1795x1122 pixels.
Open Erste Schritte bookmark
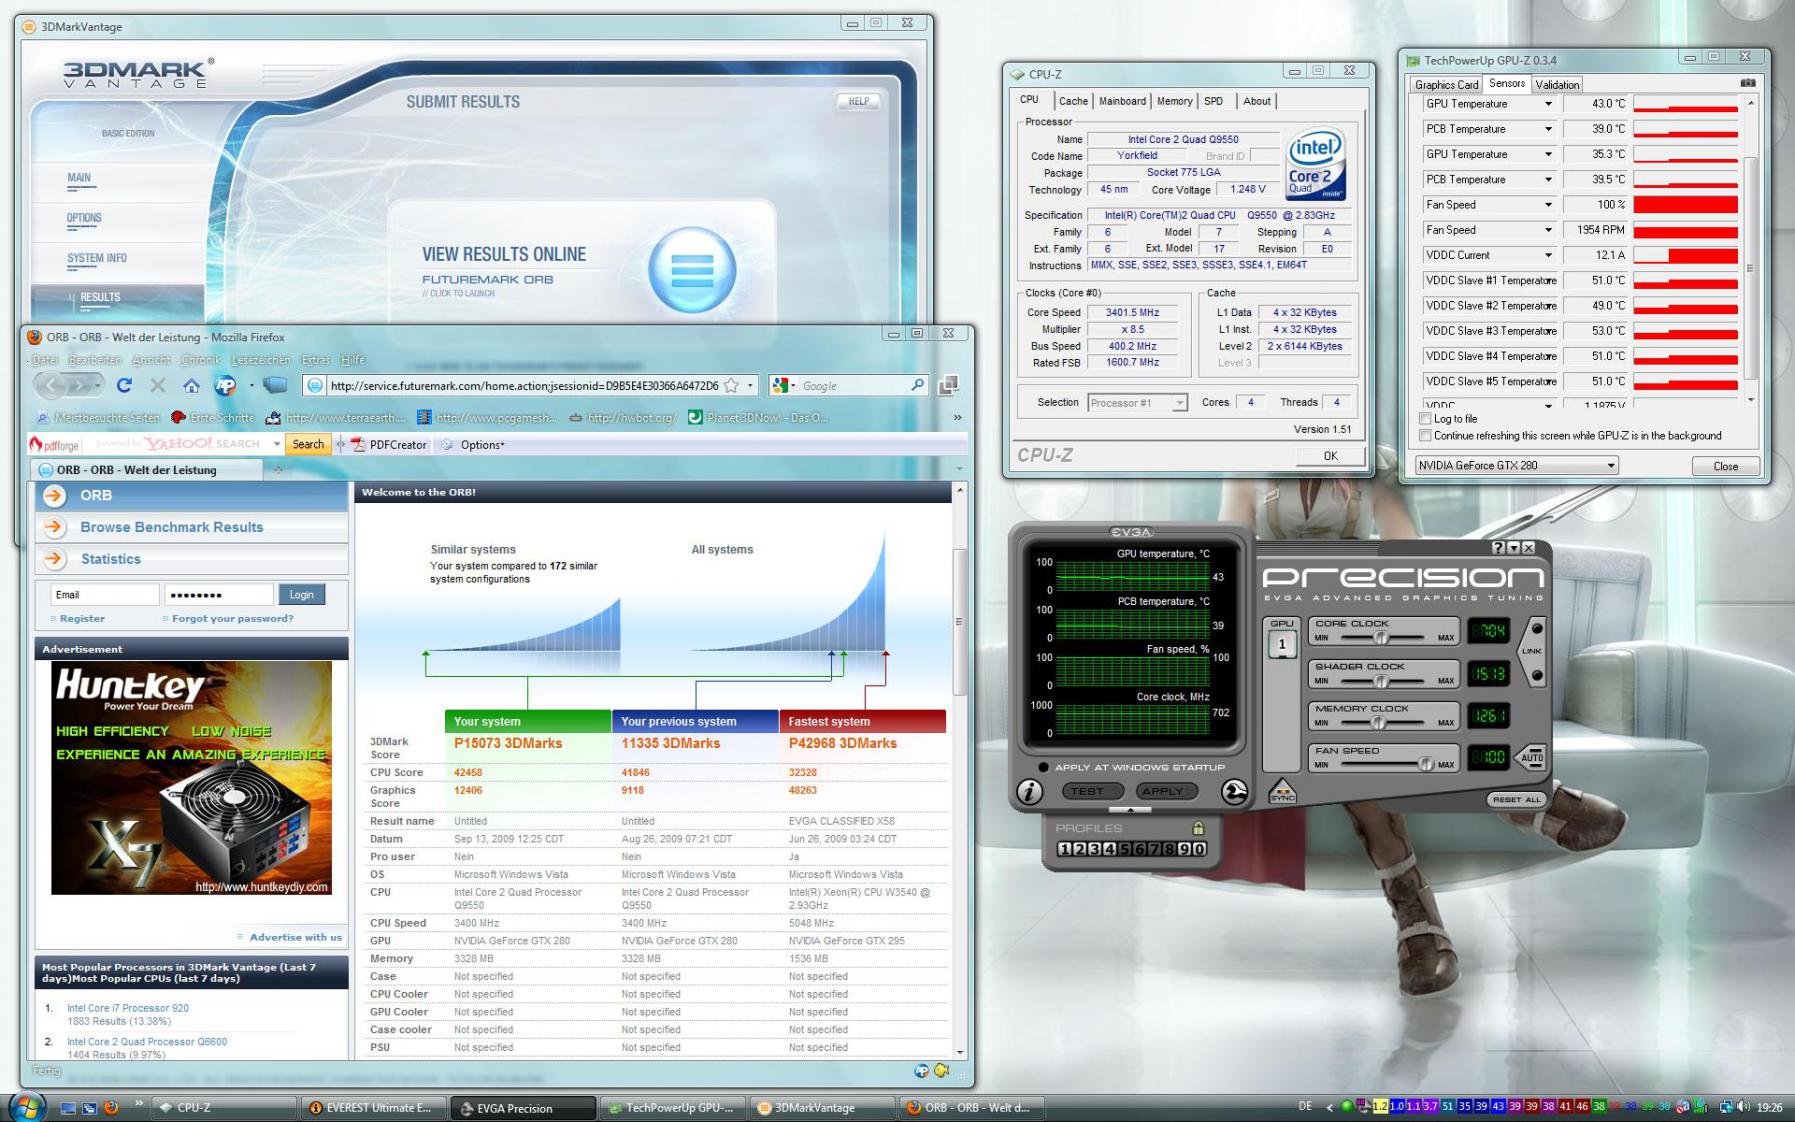coord(212,417)
